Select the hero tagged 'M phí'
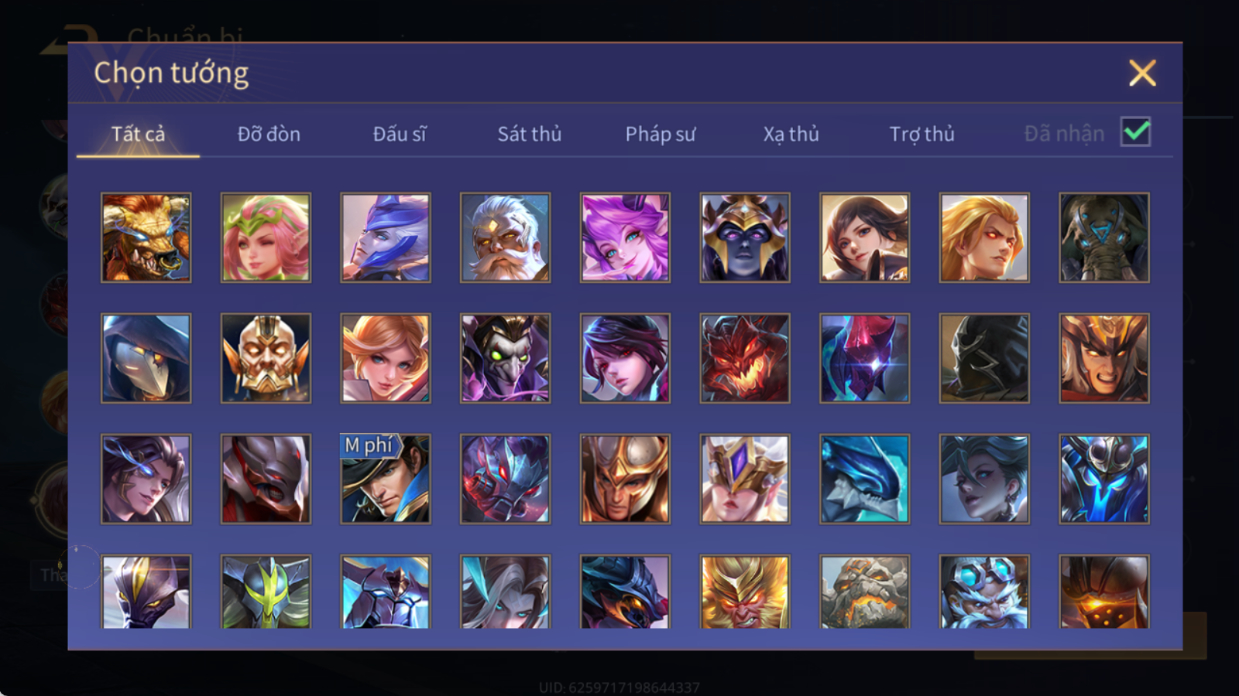 coord(385,479)
